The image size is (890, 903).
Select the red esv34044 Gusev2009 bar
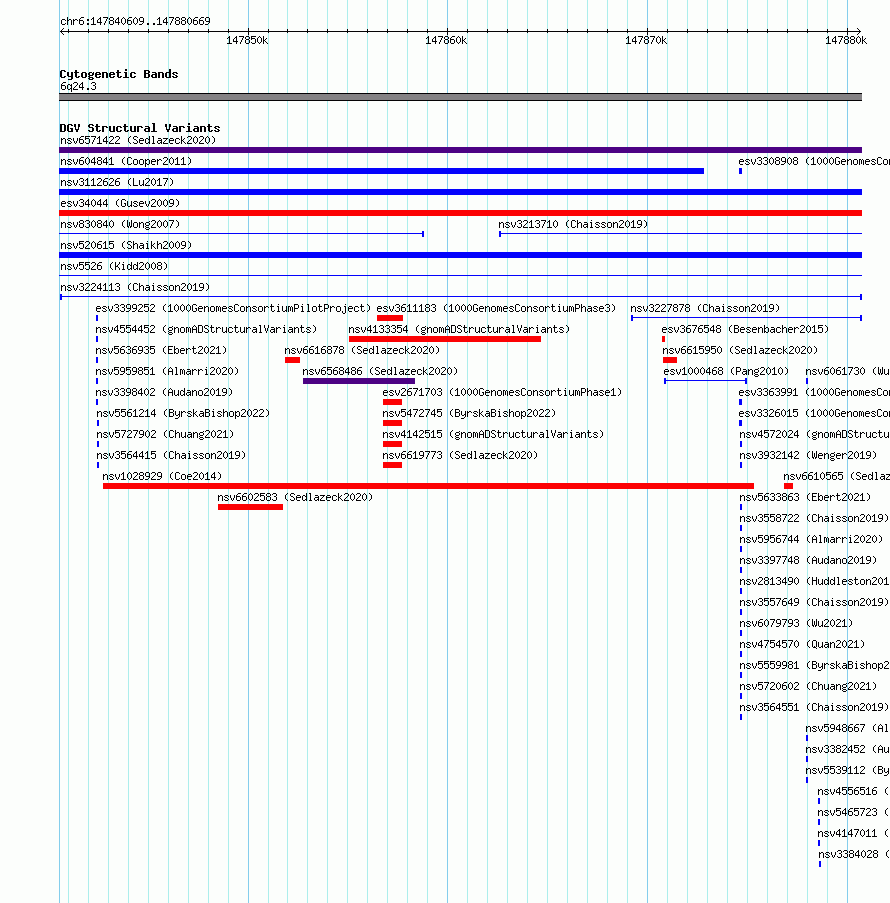[x=461, y=213]
